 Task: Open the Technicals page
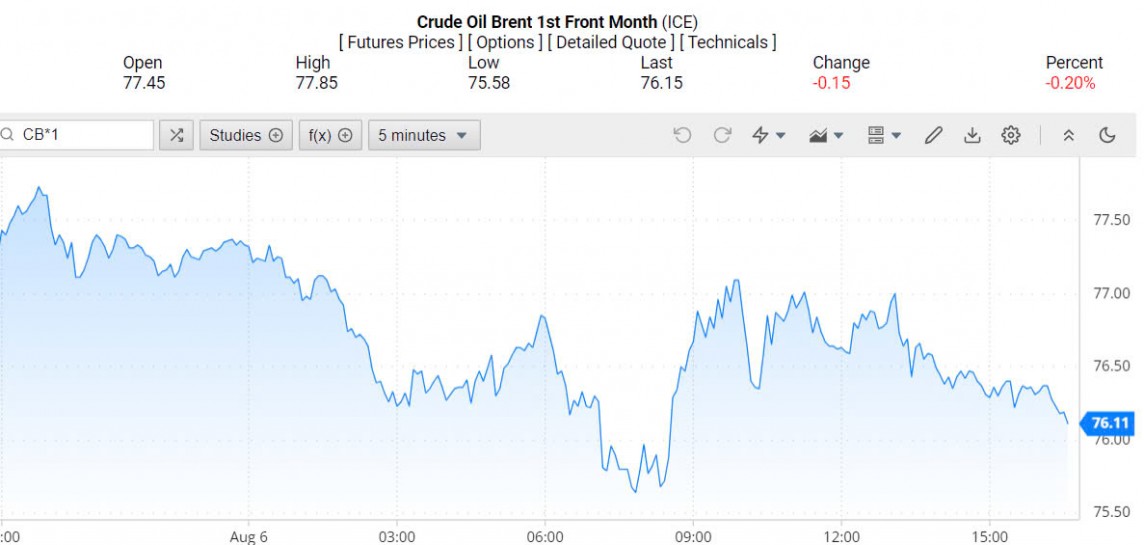coord(728,42)
